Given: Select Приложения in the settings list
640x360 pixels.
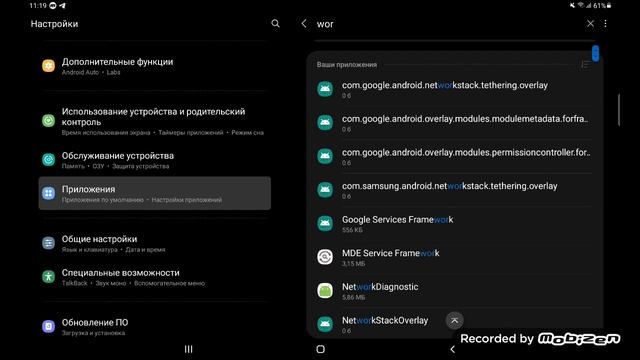Looking at the screenshot, I should (x=155, y=193).
